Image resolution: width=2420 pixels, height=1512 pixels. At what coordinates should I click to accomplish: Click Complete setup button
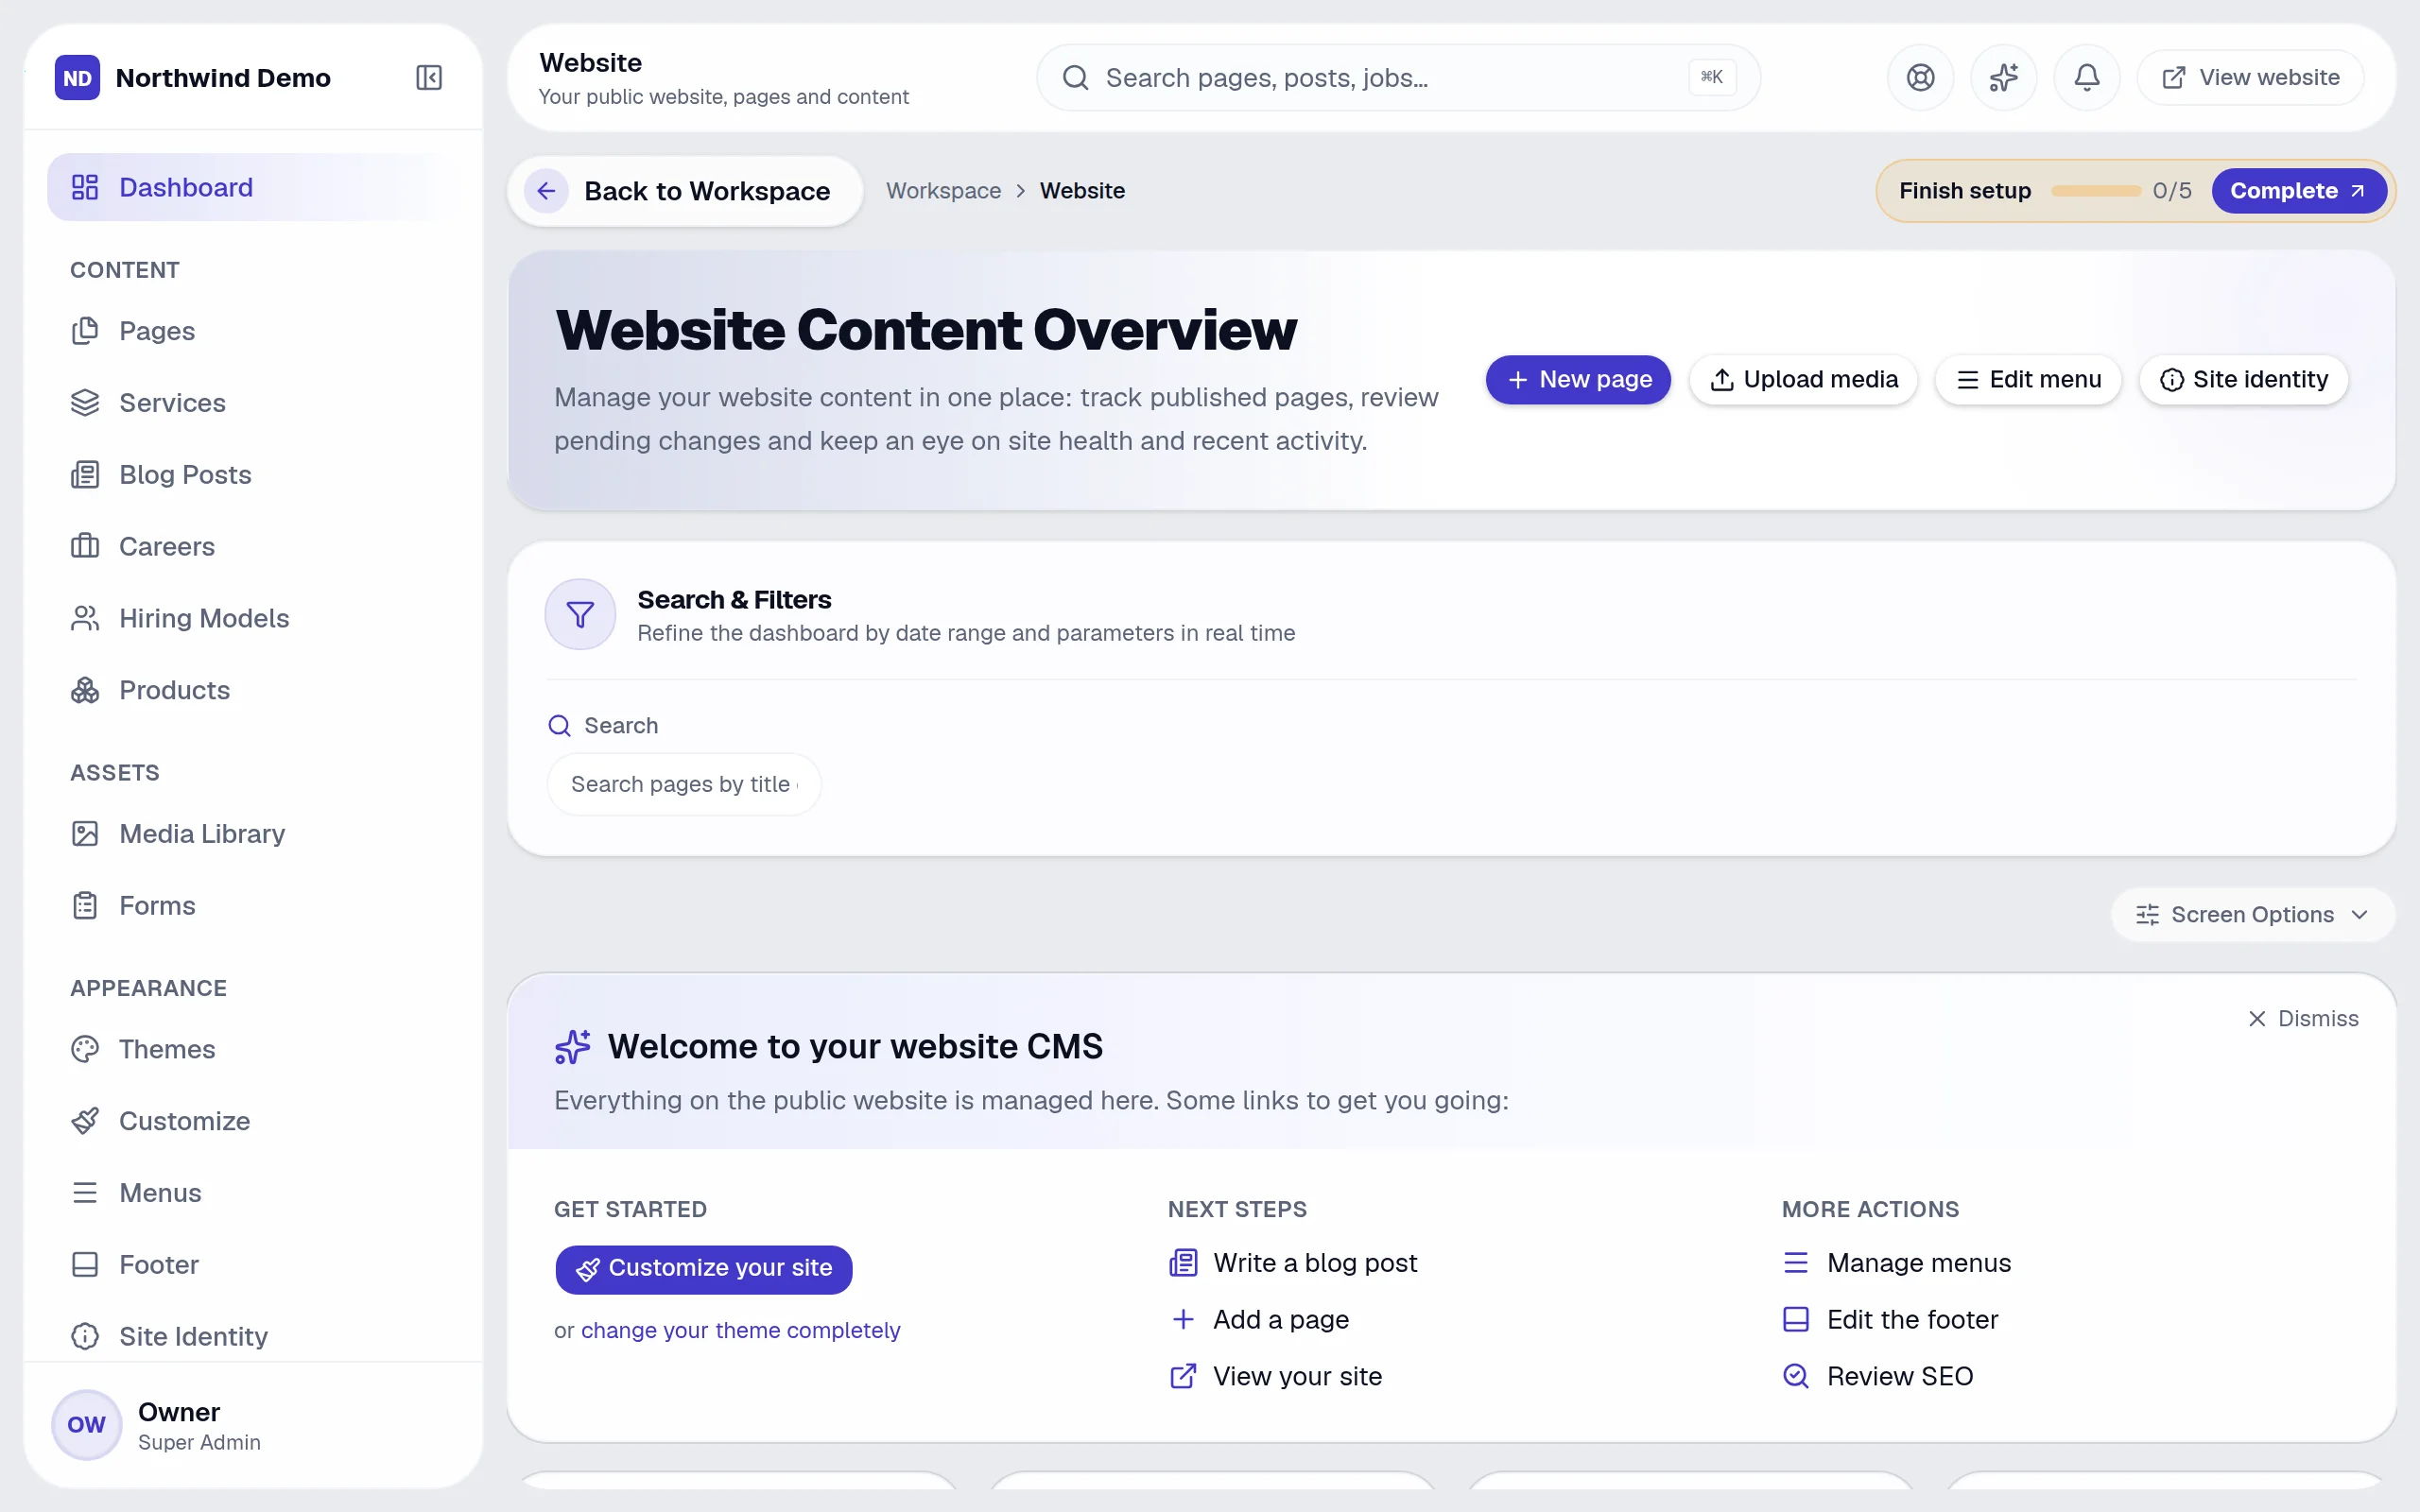tap(2298, 191)
